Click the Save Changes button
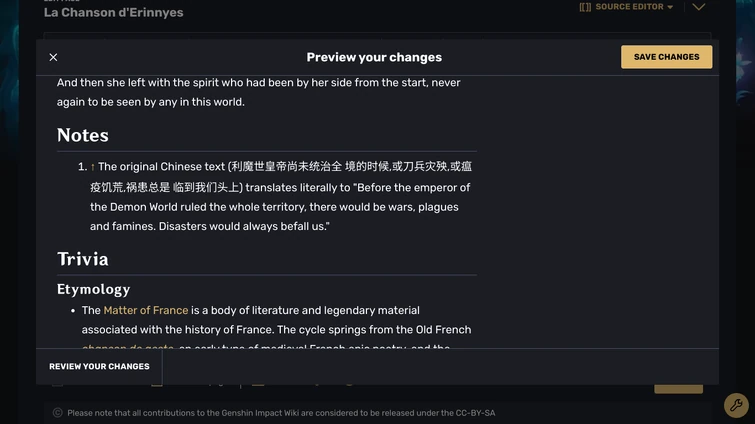The image size is (755, 424). [666, 57]
